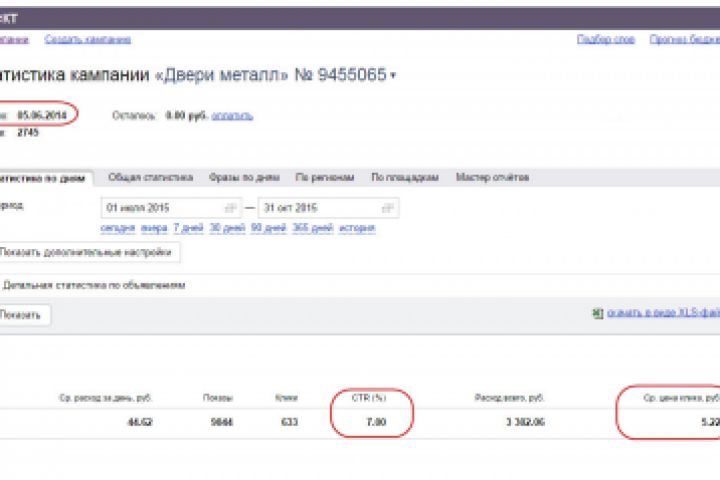The width and height of the screenshot is (720, 480).
Task: Open the 'Подбор слов' link
Action: (606, 40)
